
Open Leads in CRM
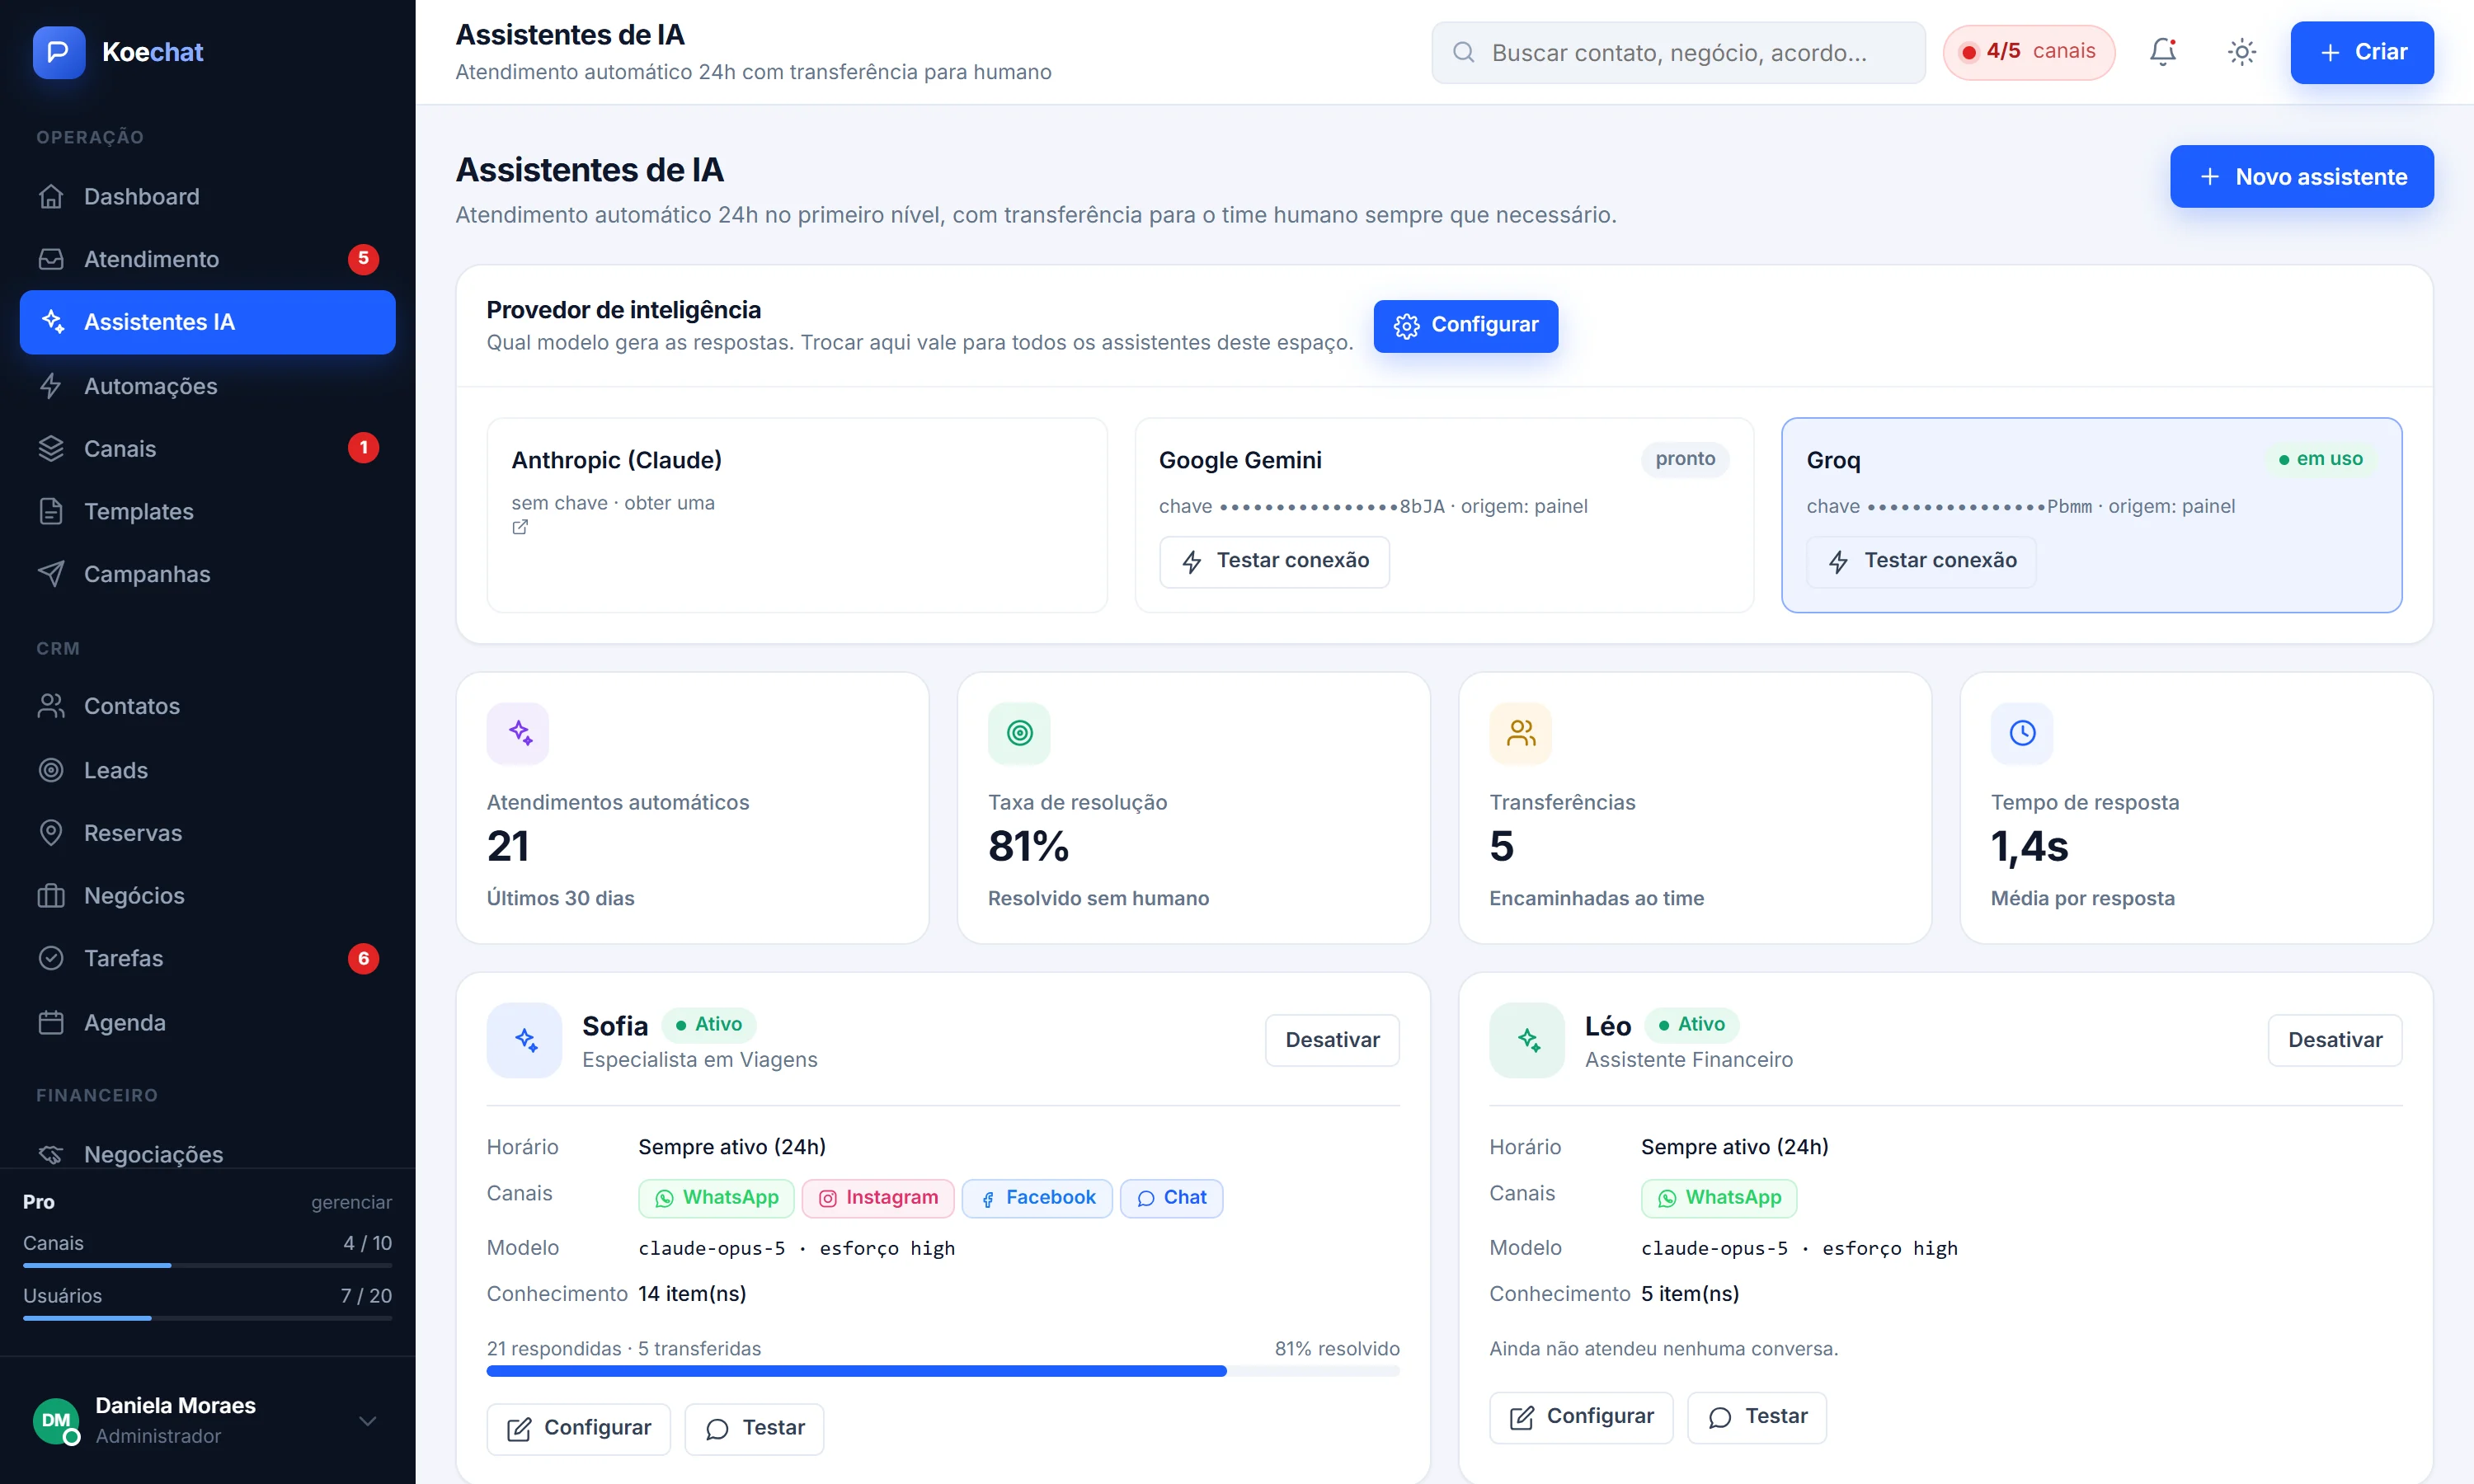[208, 770]
